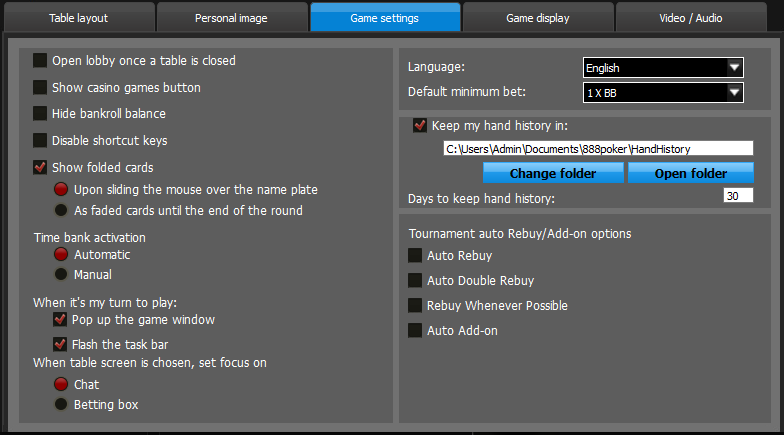Image resolution: width=784 pixels, height=435 pixels.
Task: Expand the Language dropdown
Action: point(663,68)
